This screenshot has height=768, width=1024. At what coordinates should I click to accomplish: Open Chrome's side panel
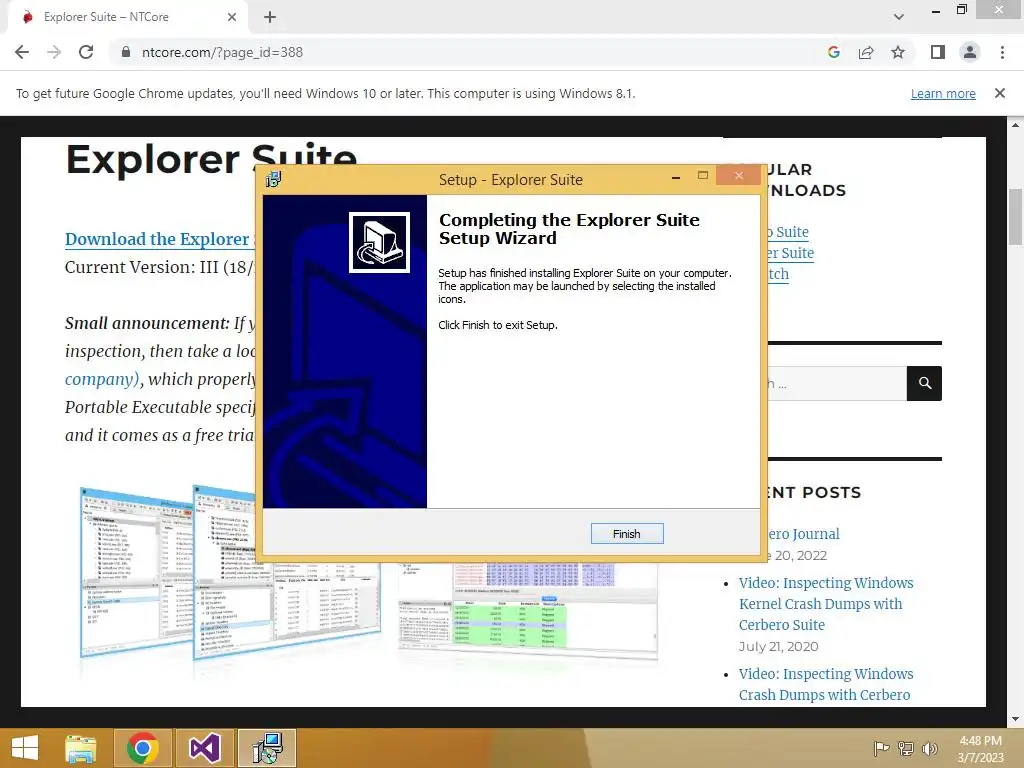click(938, 52)
